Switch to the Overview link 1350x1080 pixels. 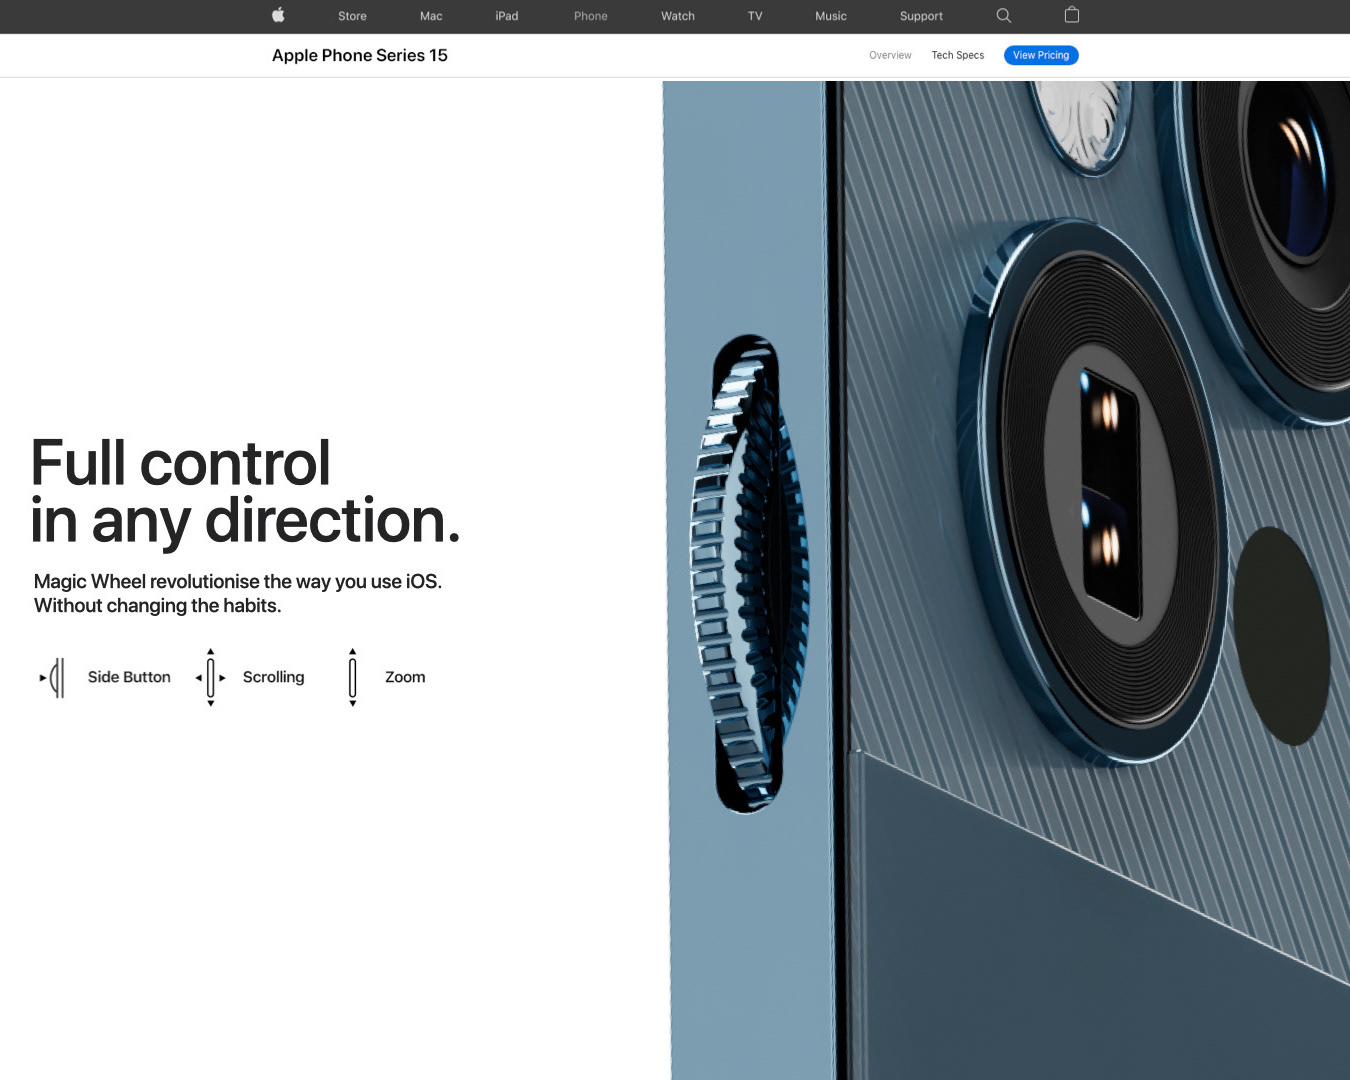[890, 55]
